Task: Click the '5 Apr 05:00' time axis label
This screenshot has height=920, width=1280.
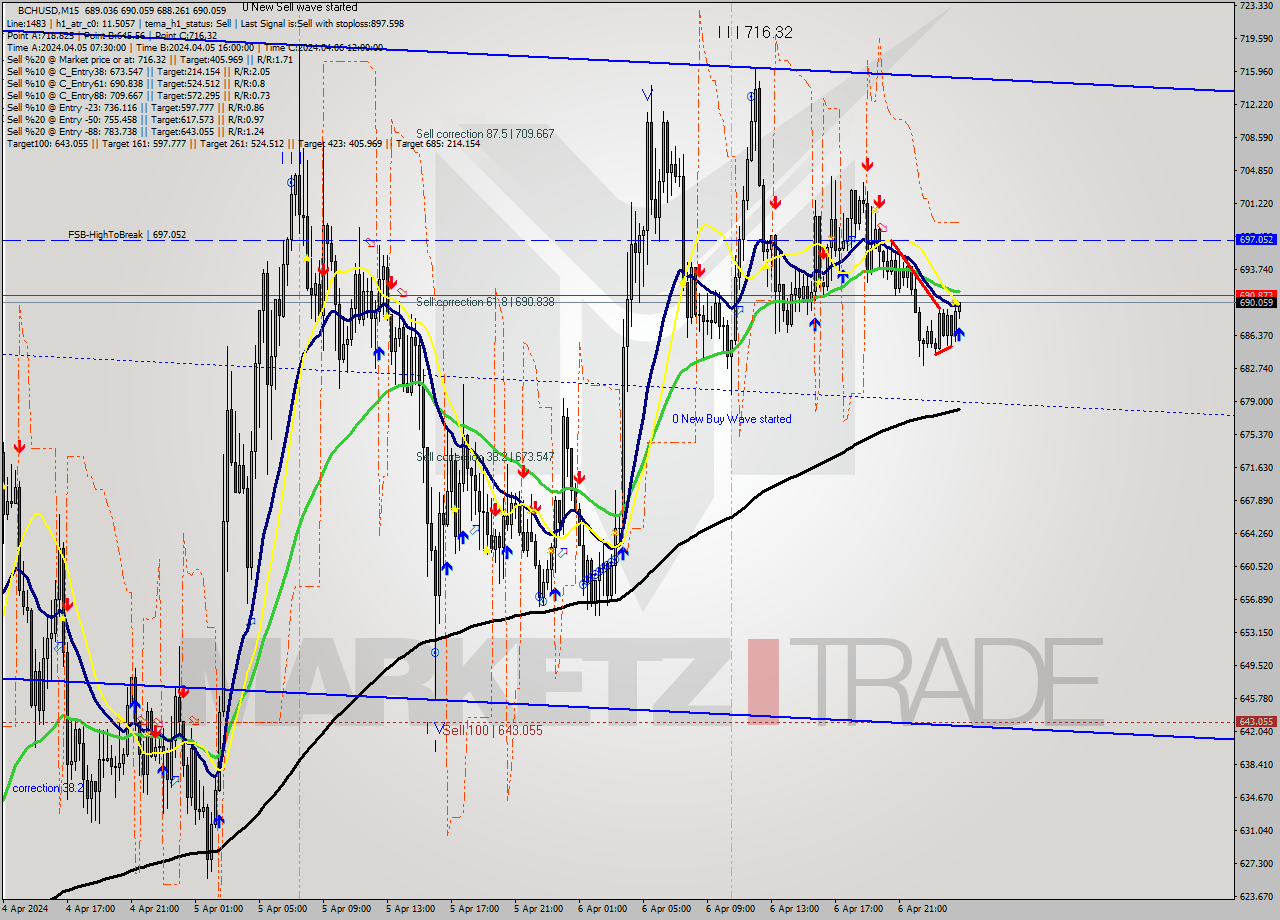Action: pos(283,910)
